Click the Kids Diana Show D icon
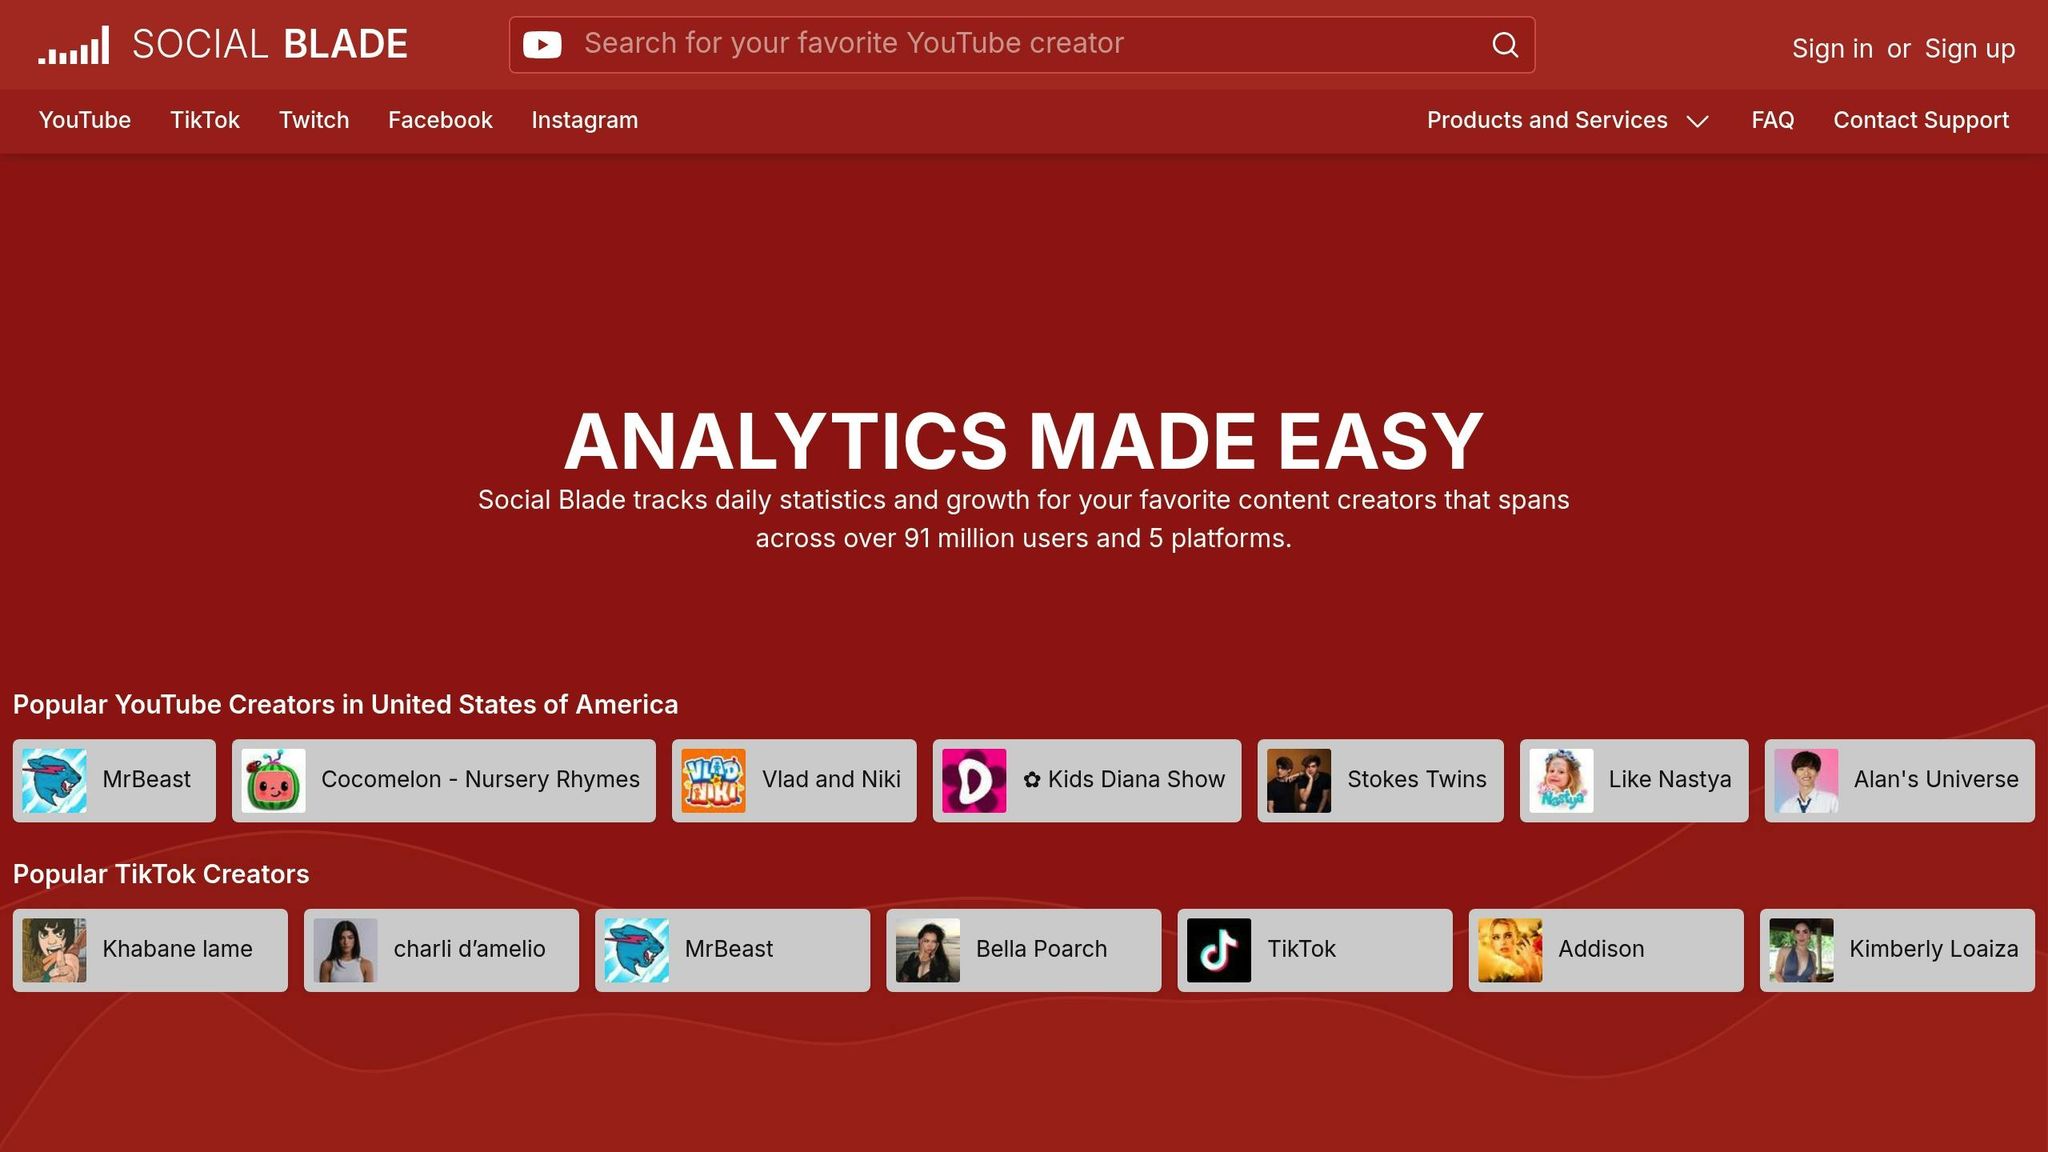 (974, 780)
